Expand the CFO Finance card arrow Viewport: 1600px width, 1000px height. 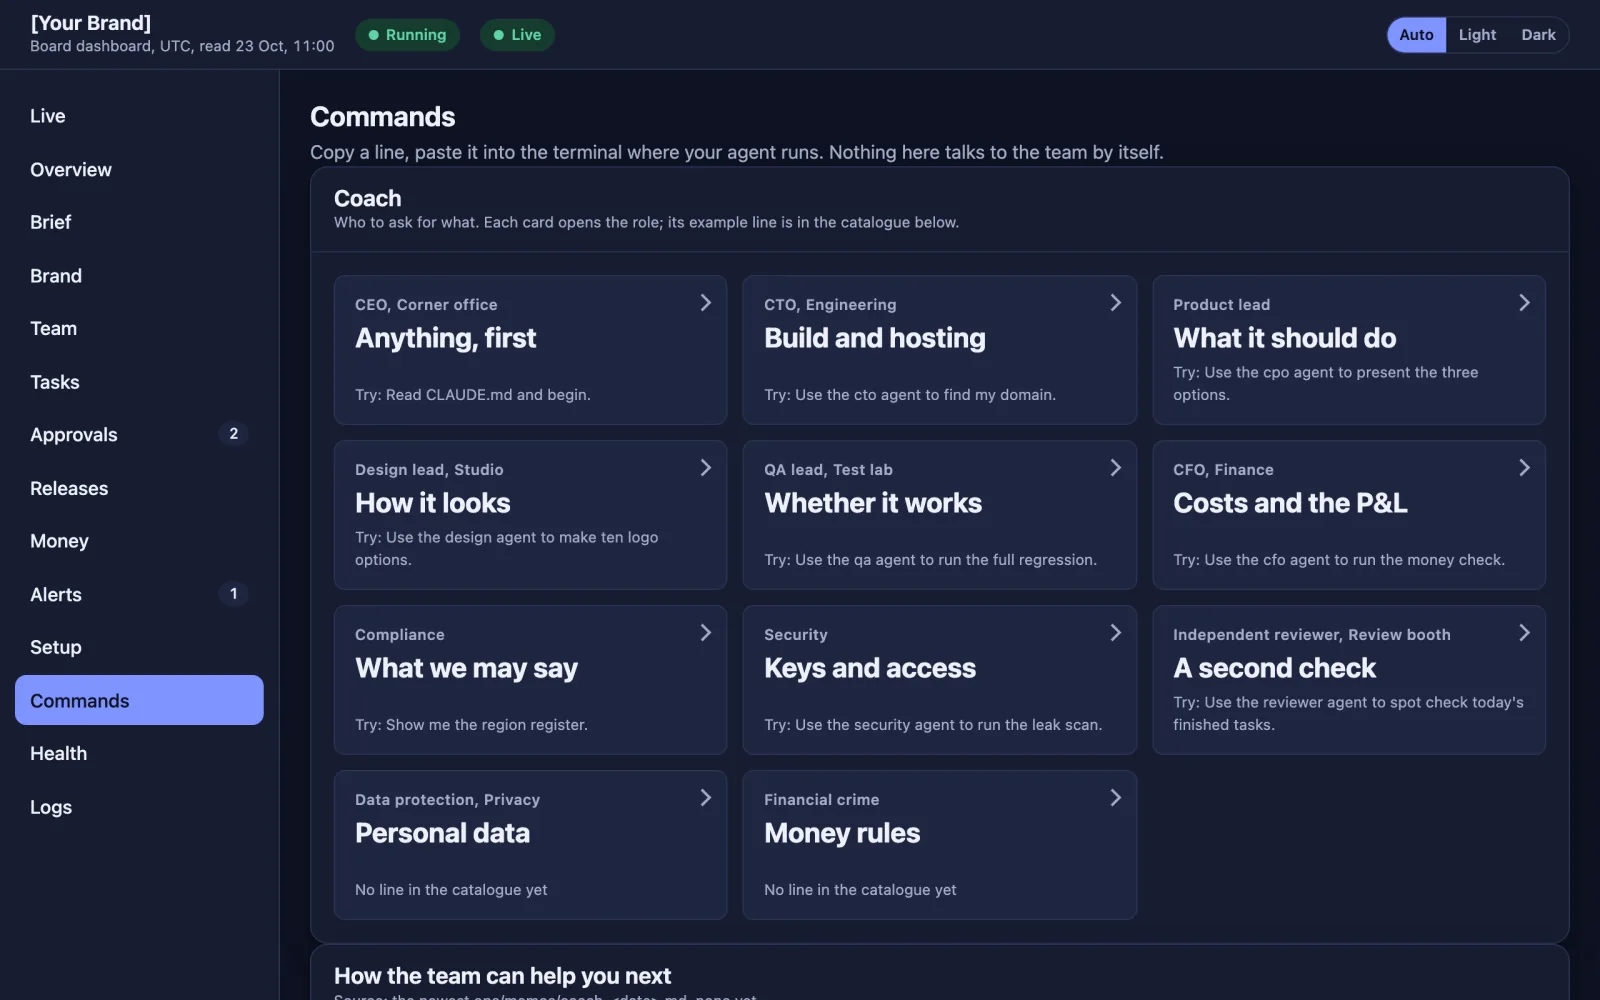click(x=1524, y=468)
